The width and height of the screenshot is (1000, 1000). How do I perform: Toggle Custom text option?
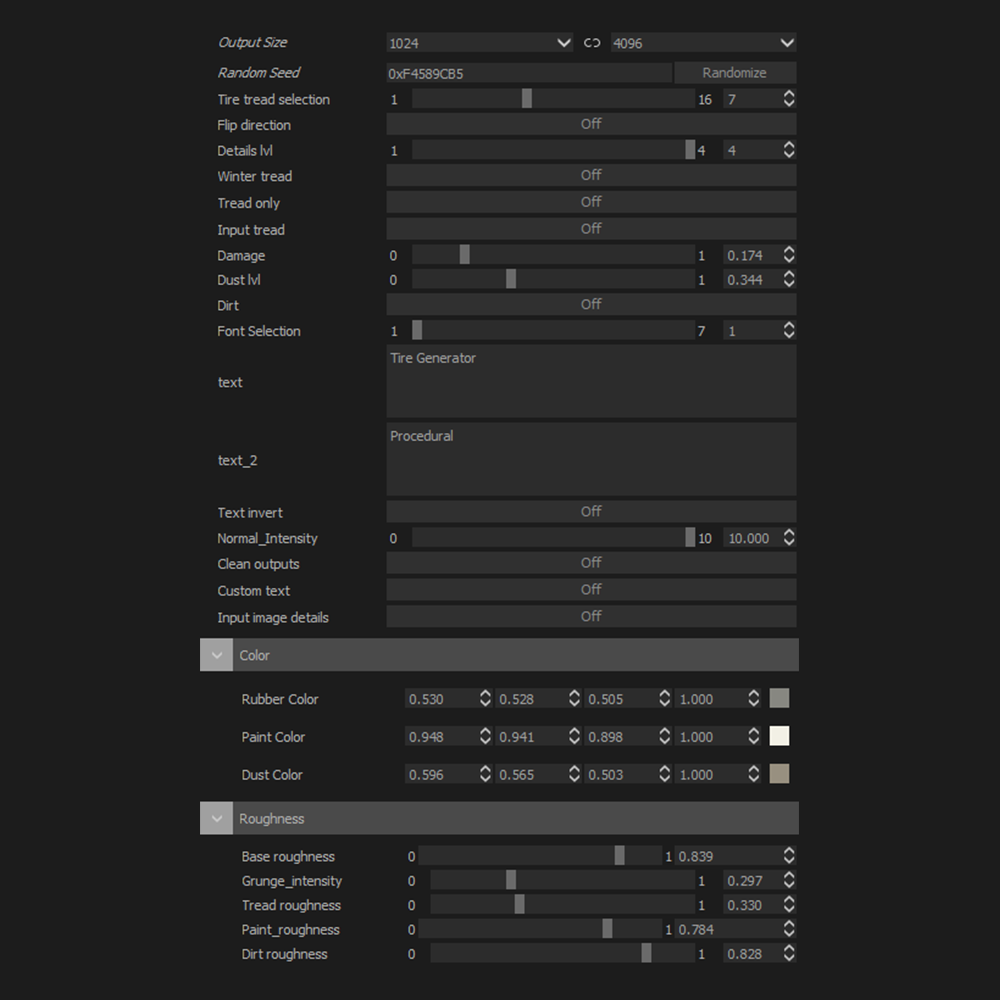coord(591,589)
